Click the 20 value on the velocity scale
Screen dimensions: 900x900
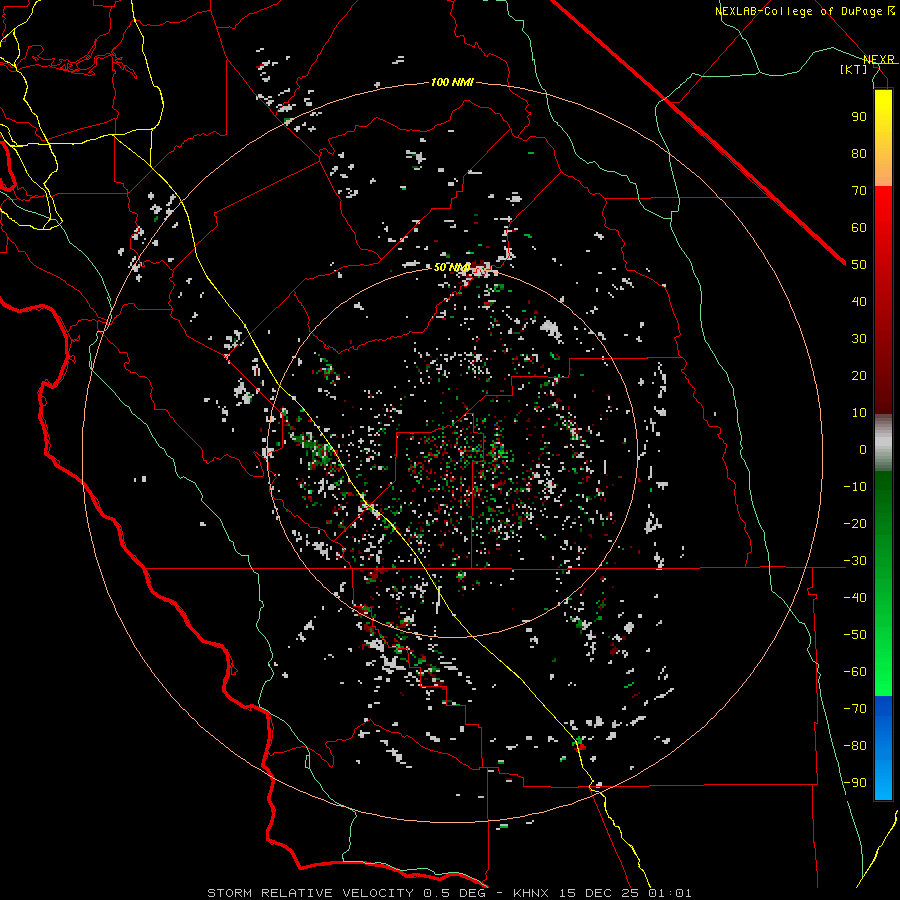point(859,375)
